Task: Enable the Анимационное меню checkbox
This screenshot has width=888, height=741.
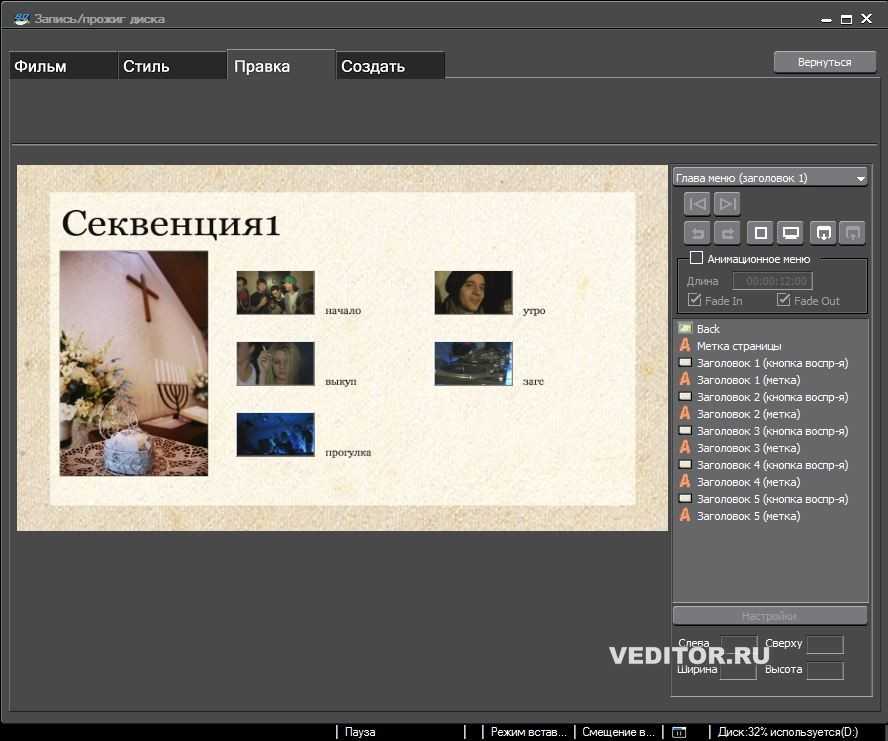Action: 696,259
